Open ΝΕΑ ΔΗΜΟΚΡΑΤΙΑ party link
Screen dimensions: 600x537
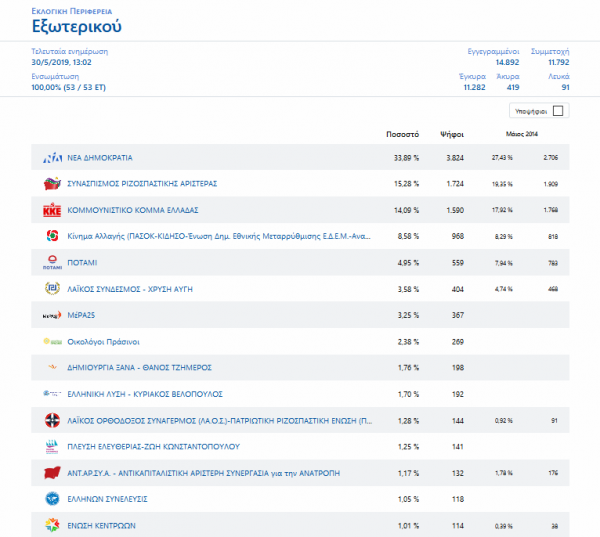pyautogui.click(x=100, y=158)
